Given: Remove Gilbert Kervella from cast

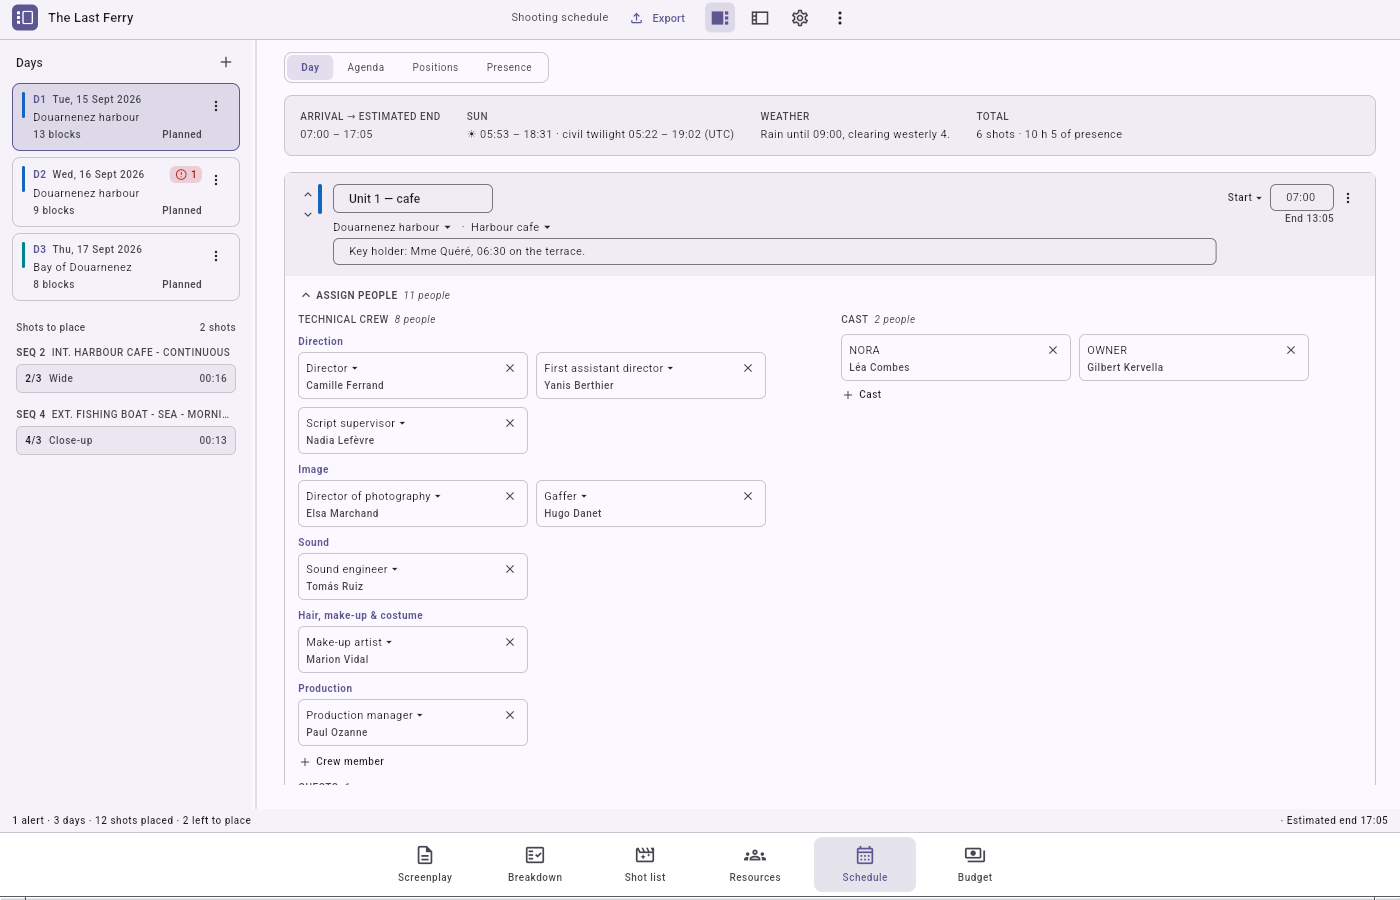Looking at the screenshot, I should point(1291,350).
